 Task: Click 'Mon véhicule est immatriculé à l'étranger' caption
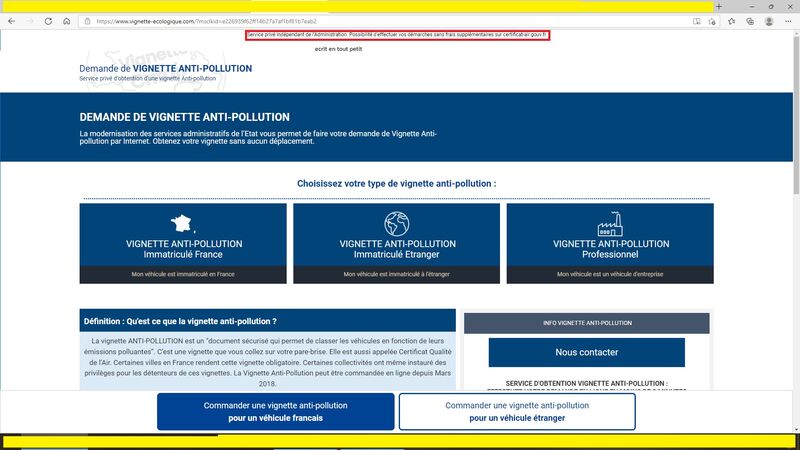(x=396, y=274)
